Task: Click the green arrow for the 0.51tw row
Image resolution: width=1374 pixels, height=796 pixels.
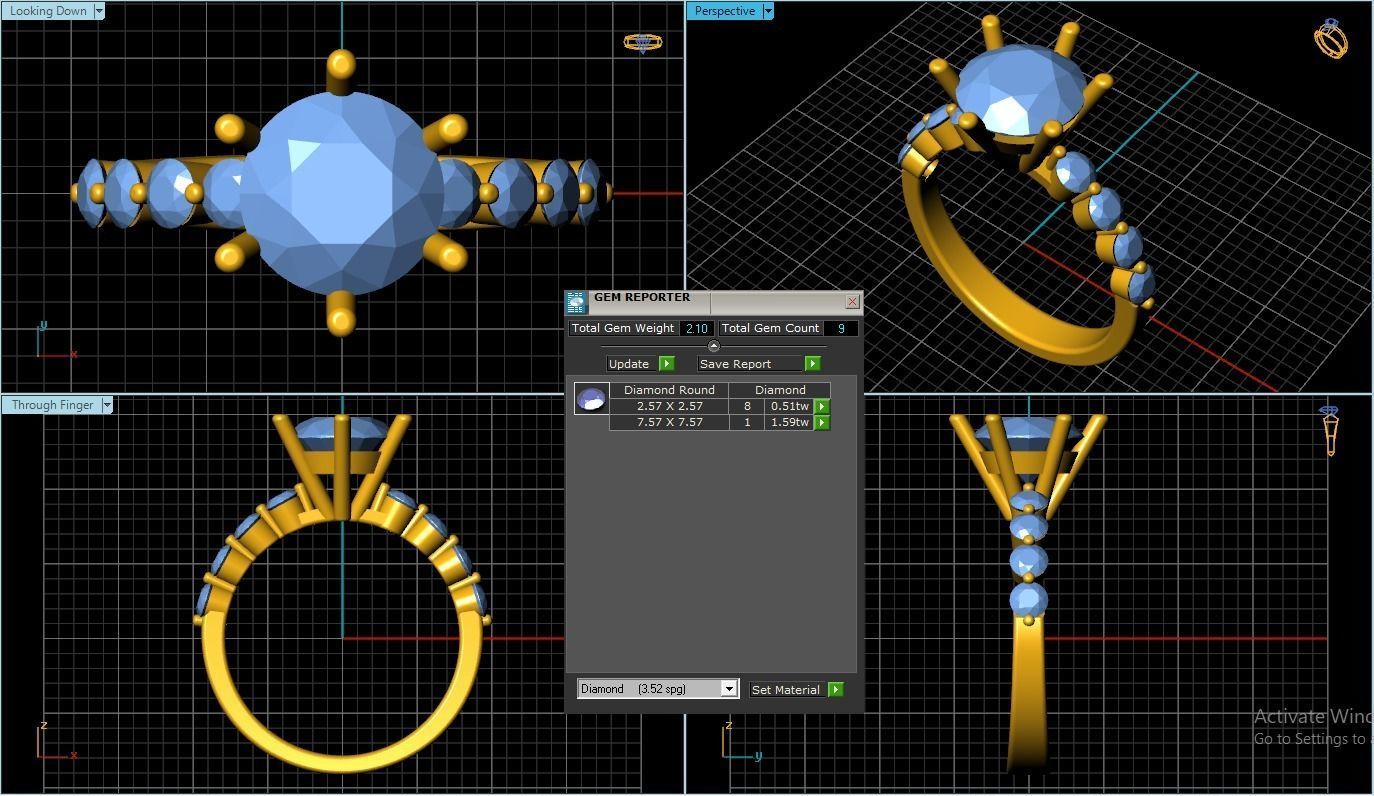Action: [822, 407]
